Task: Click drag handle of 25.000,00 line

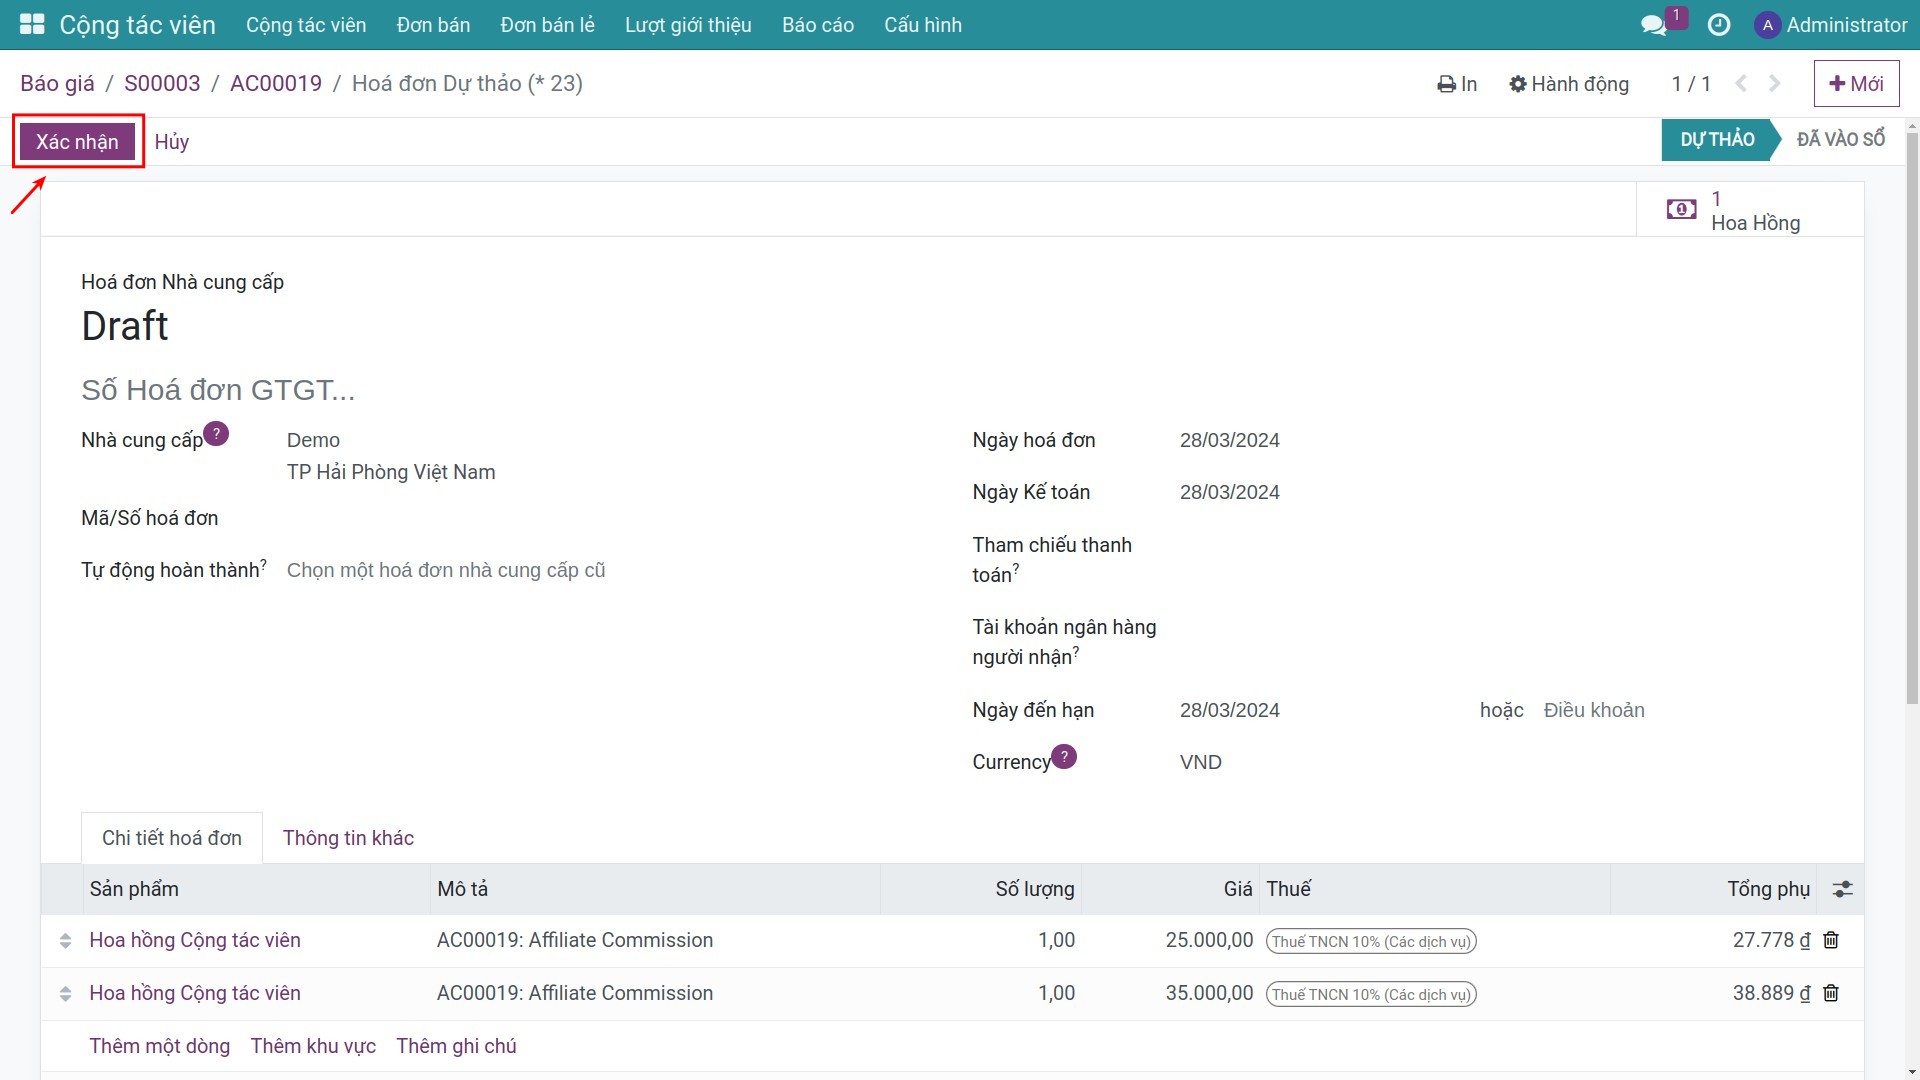Action: [x=65, y=941]
